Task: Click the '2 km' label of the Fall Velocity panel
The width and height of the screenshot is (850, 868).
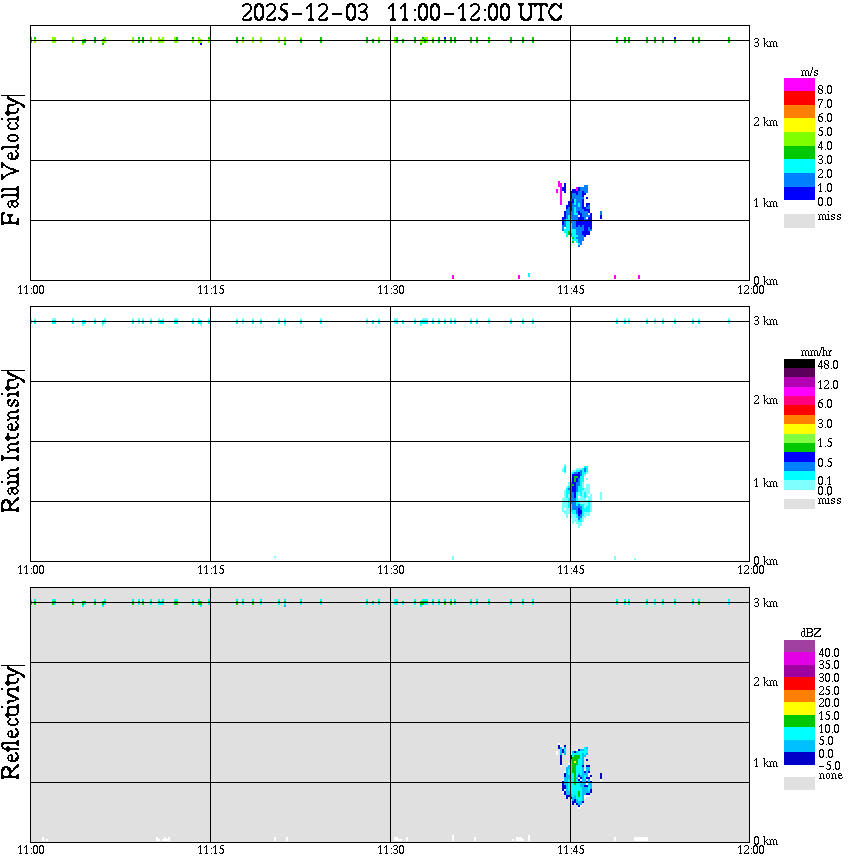Action: point(766,122)
